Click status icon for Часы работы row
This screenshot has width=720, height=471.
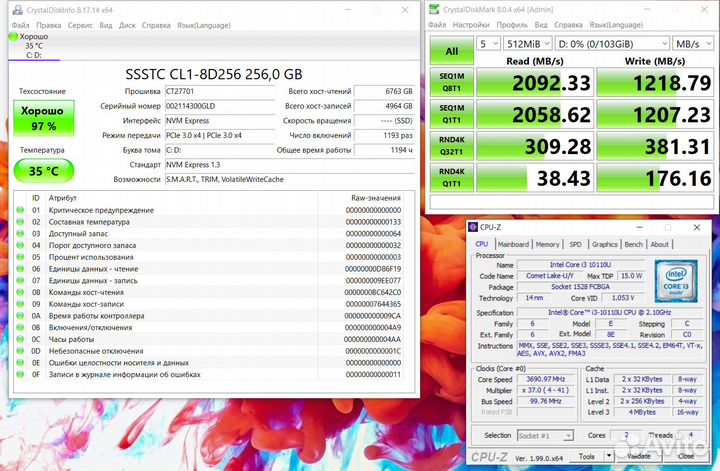[20, 339]
